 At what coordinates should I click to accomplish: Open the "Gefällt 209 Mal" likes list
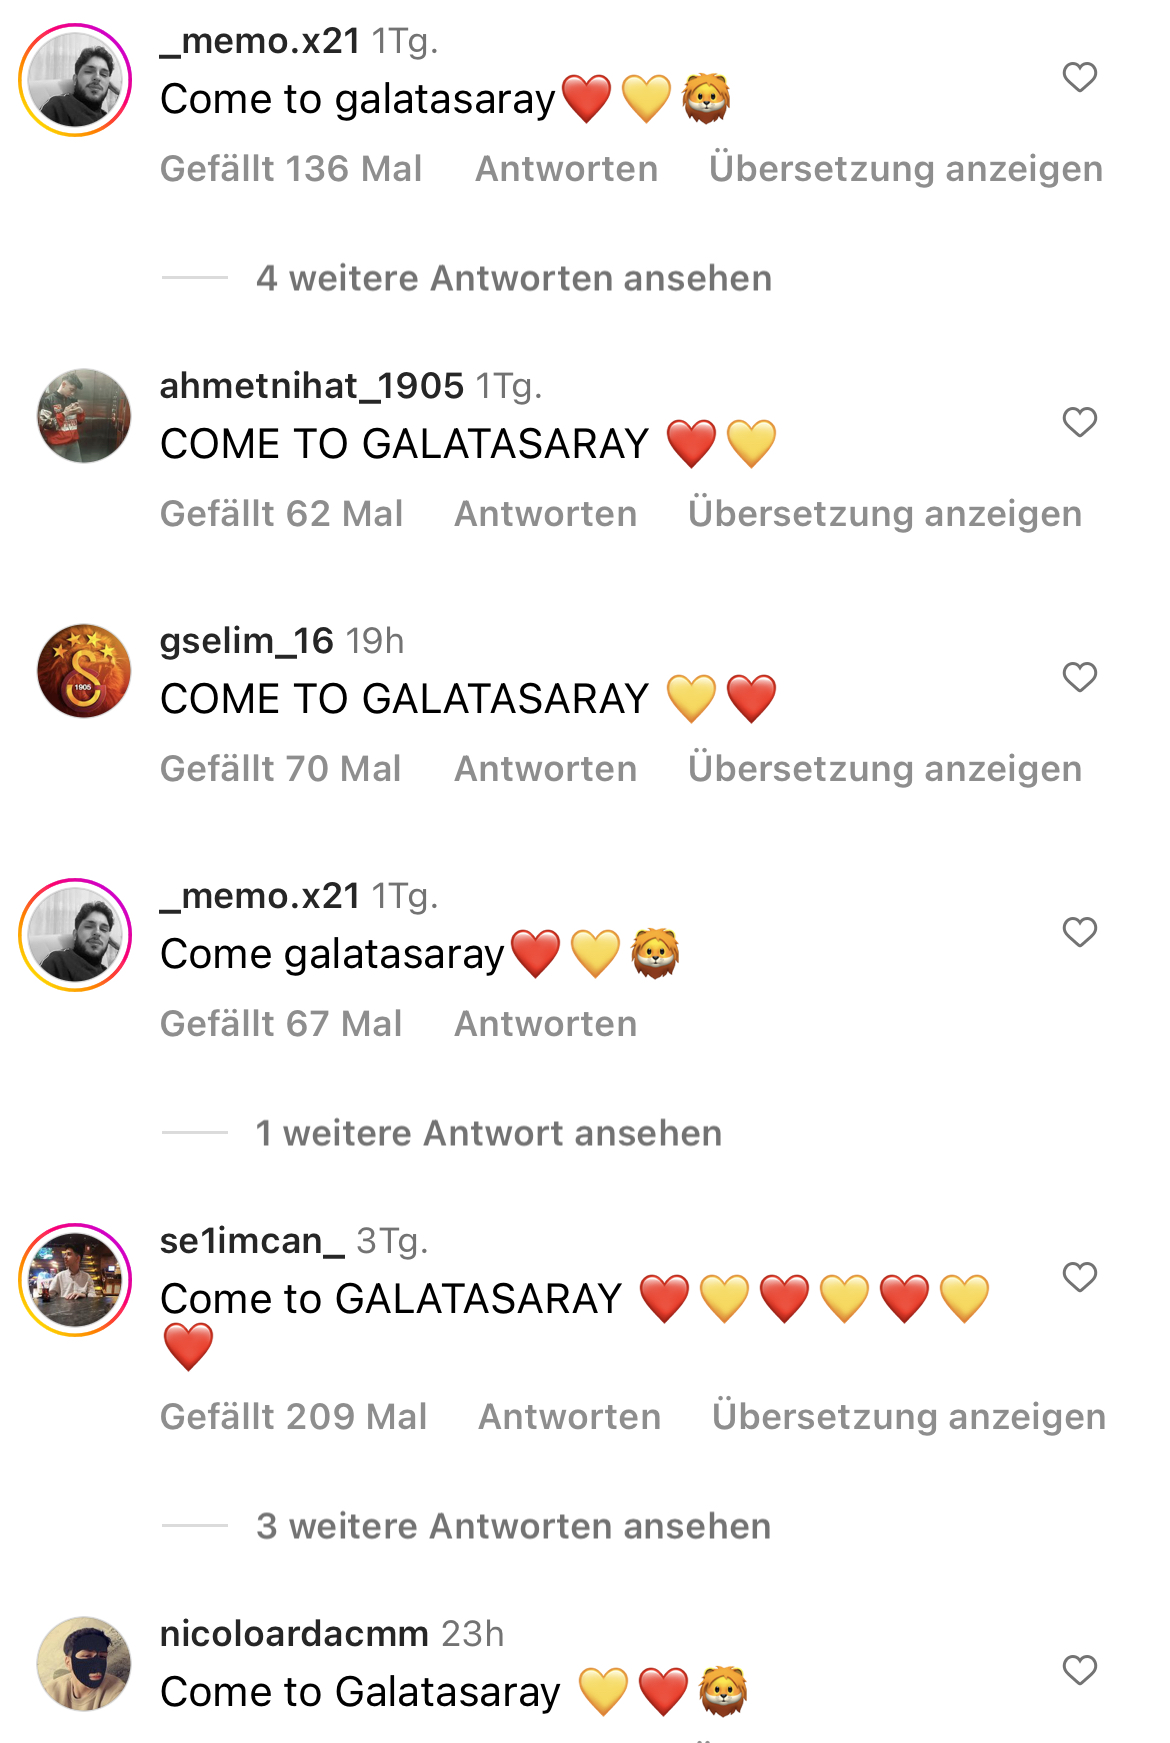294,1416
